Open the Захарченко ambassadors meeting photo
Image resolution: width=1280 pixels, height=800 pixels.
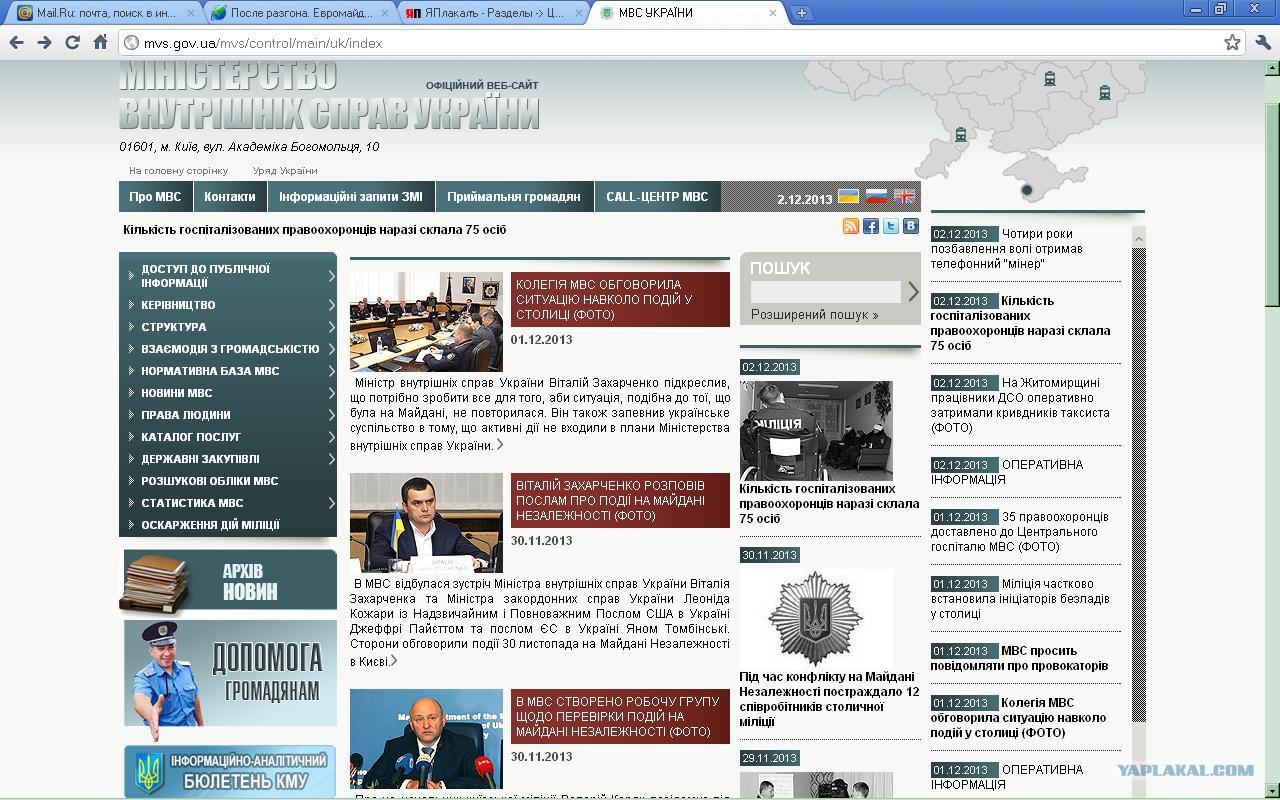(x=426, y=522)
